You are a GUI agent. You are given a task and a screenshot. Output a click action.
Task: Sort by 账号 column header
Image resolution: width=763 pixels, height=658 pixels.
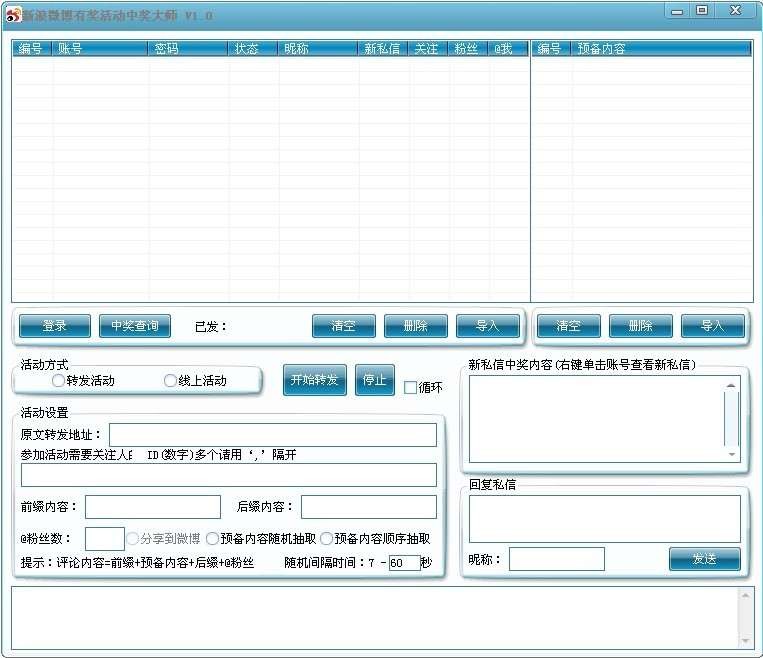[99, 49]
